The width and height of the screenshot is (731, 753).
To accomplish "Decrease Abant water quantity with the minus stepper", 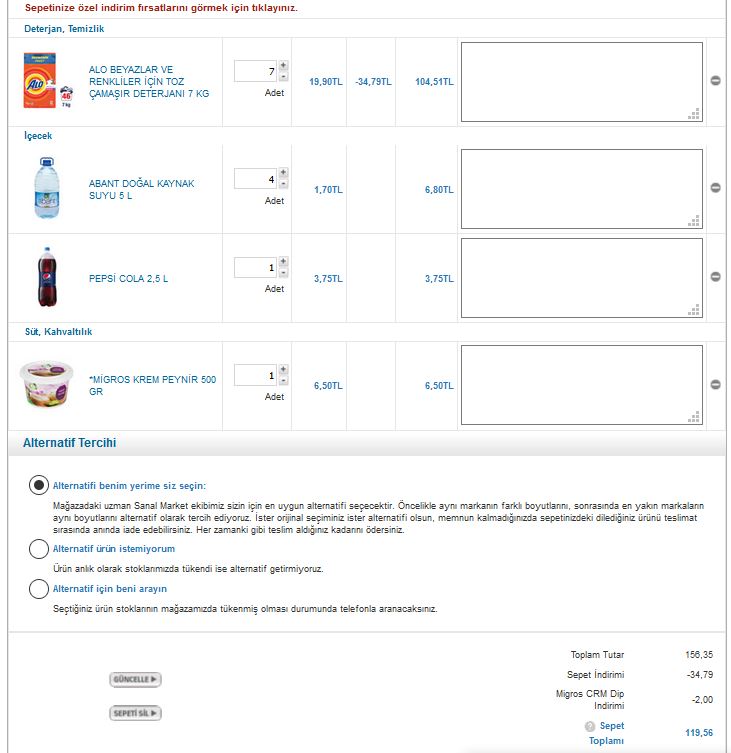I will point(283,184).
